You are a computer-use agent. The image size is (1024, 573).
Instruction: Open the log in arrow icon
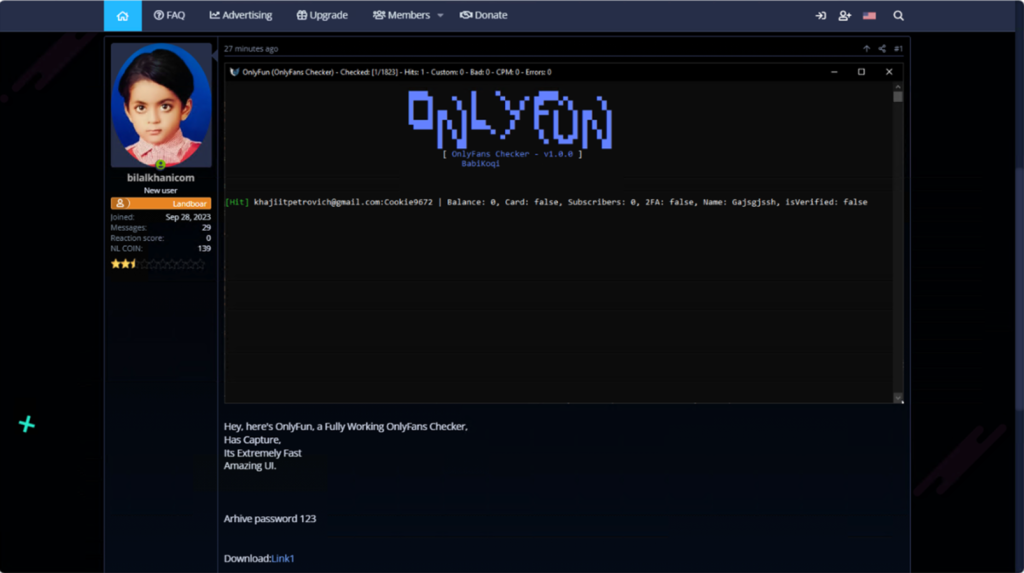pos(820,16)
